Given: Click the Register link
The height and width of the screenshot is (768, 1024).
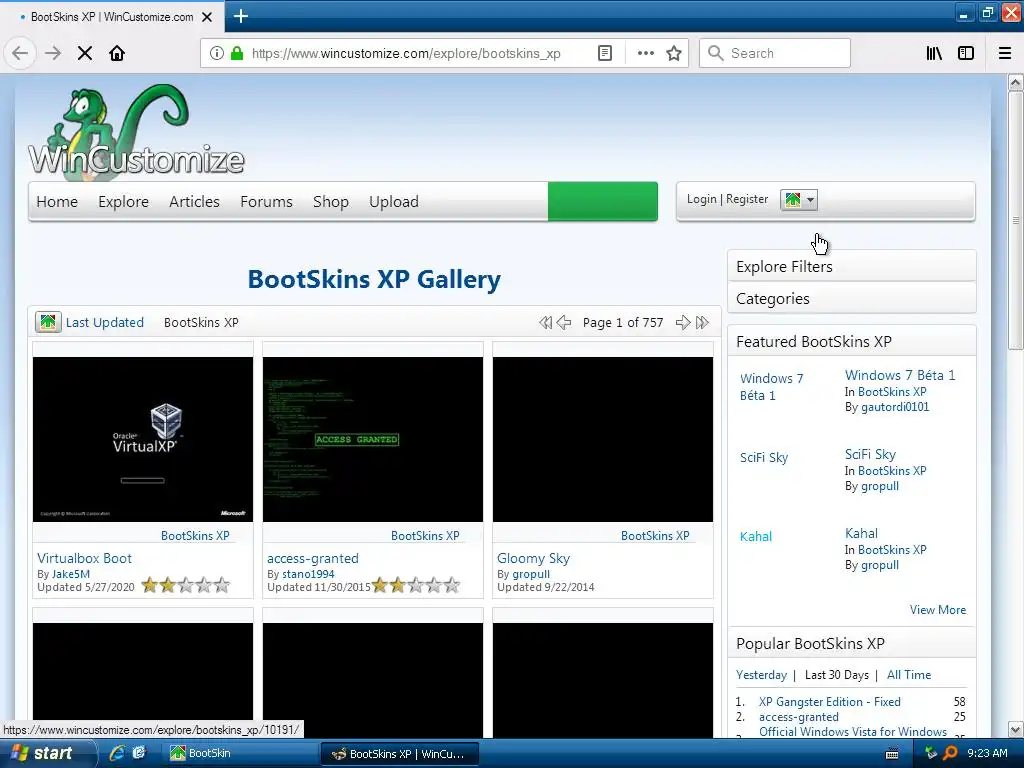Looking at the screenshot, I should click(x=747, y=199).
